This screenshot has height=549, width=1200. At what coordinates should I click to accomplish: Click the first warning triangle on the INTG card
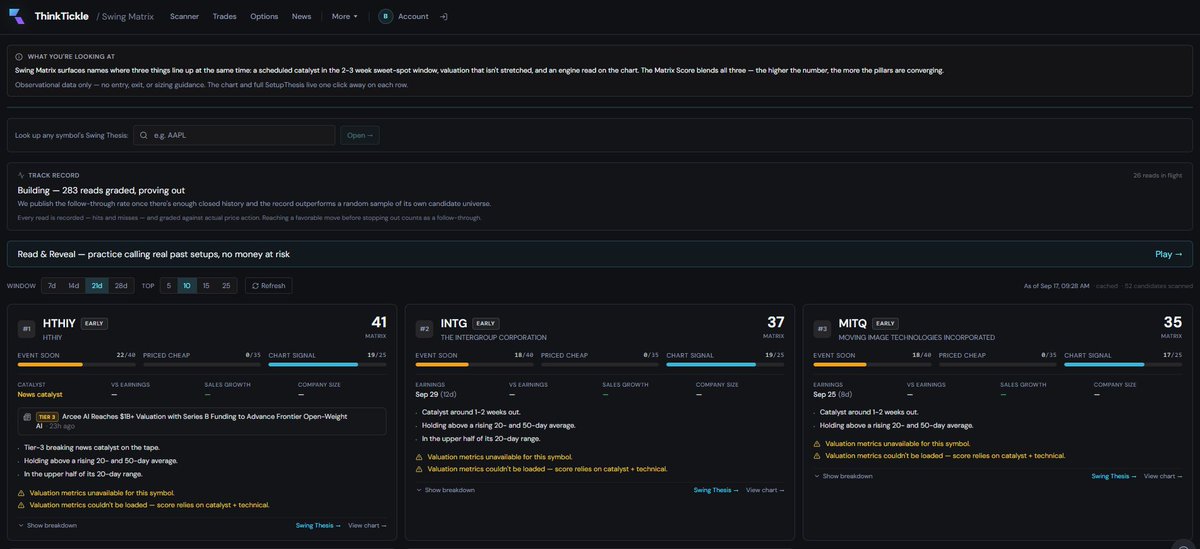tap(418, 457)
